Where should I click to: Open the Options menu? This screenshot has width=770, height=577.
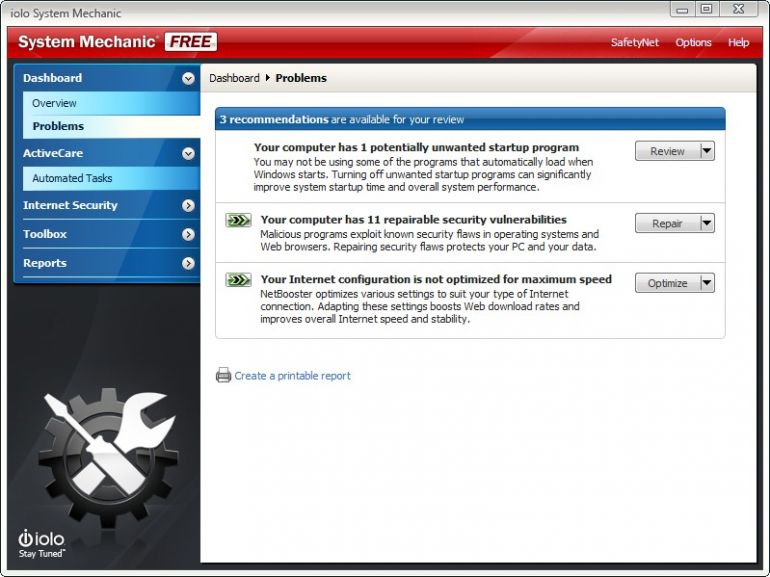coord(693,43)
